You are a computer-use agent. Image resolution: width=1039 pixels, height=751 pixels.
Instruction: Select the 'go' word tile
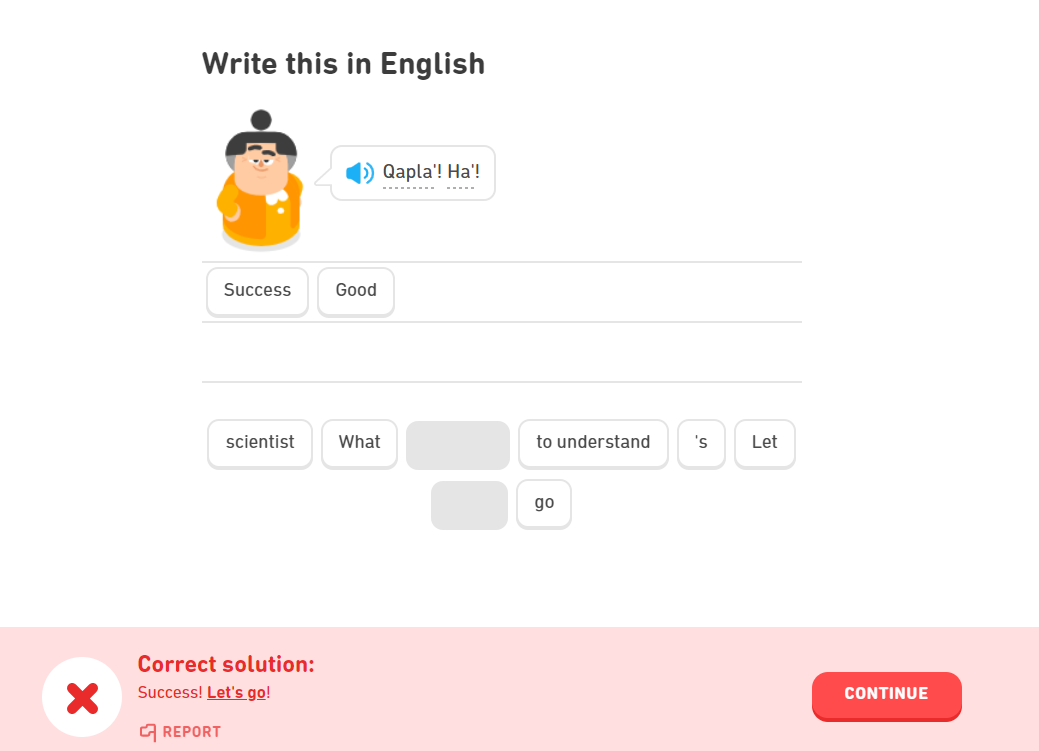click(x=544, y=503)
